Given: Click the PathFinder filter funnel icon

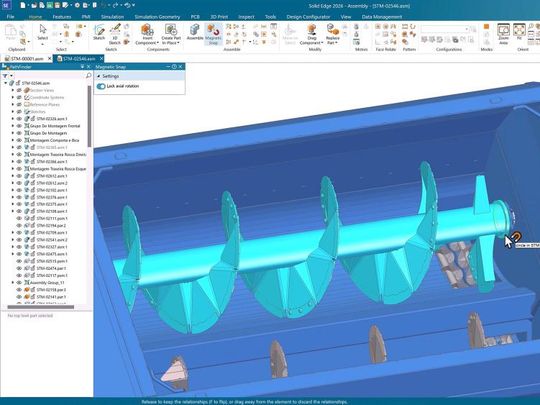Looking at the screenshot, I should (5, 76).
